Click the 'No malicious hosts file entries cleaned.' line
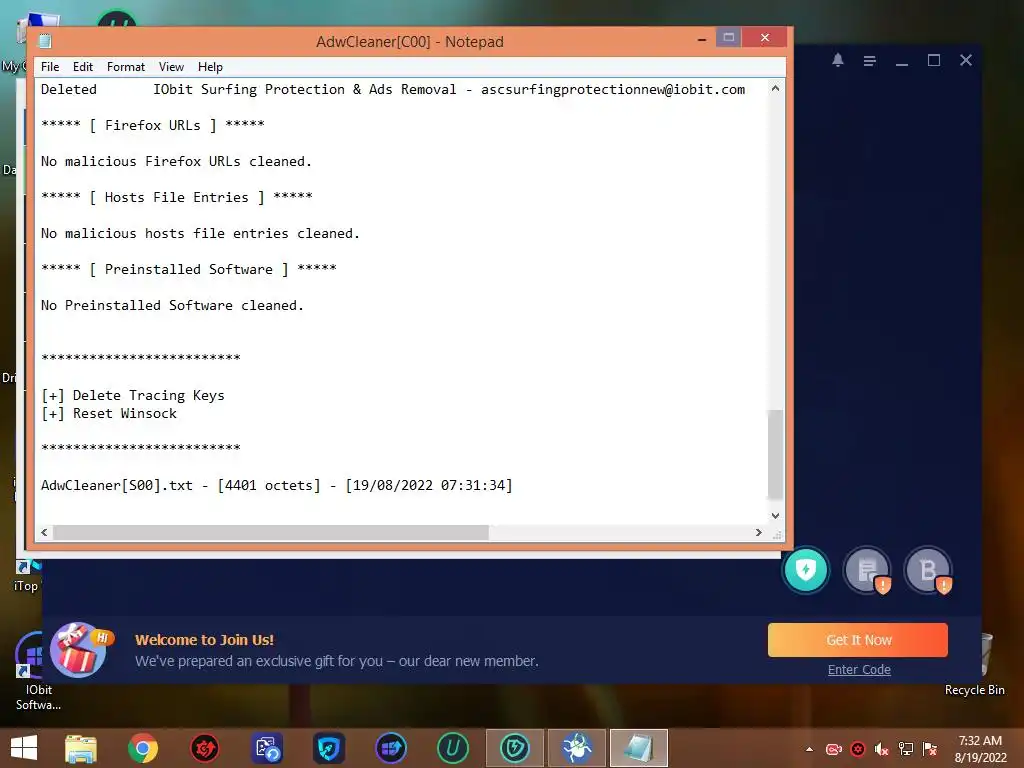 coord(200,233)
